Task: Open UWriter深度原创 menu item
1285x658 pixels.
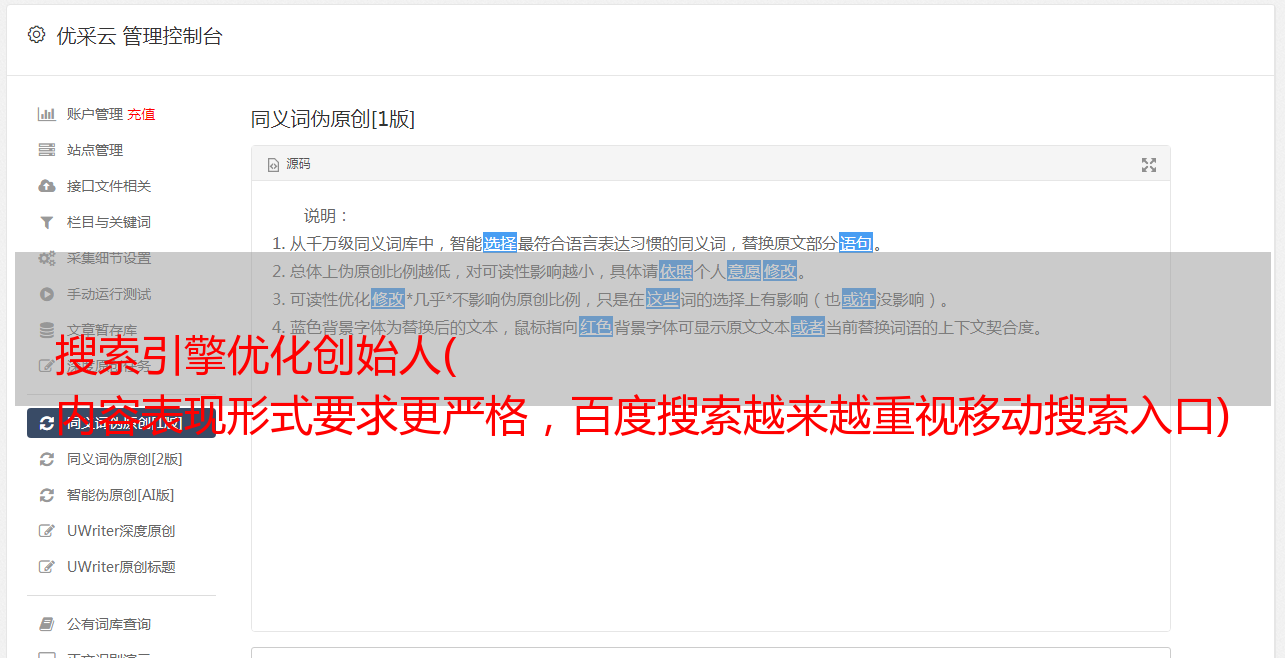Action: pos(121,531)
